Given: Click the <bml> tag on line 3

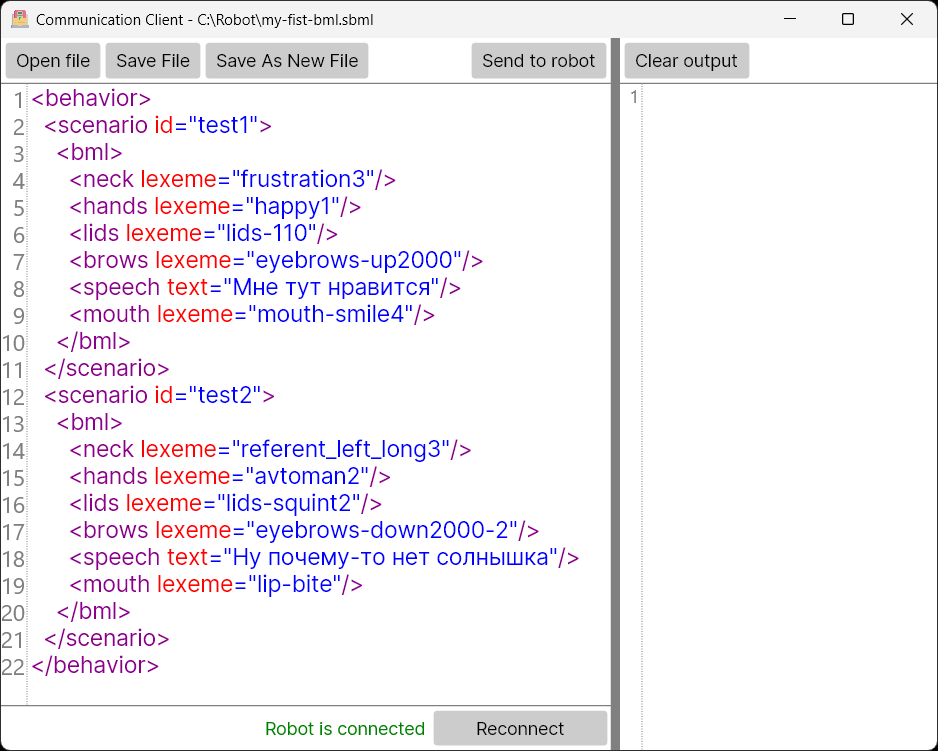Looking at the screenshot, I should pos(90,152).
